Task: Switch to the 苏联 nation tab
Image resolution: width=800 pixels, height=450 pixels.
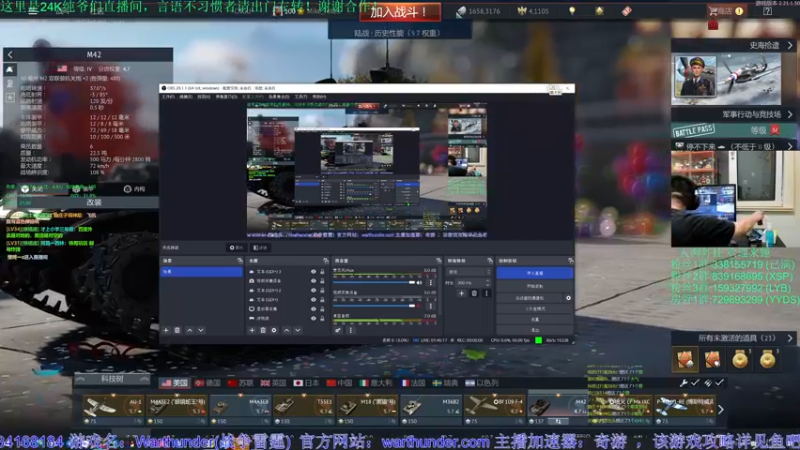Action: coord(241,383)
